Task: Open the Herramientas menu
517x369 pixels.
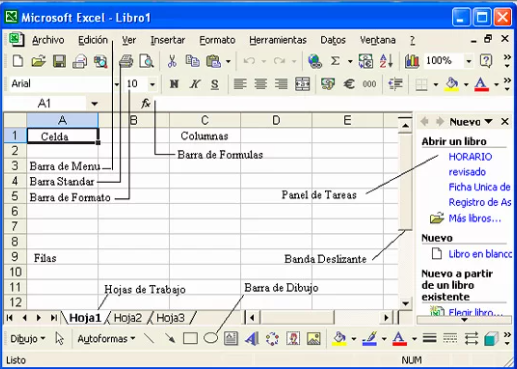Action: click(278, 40)
